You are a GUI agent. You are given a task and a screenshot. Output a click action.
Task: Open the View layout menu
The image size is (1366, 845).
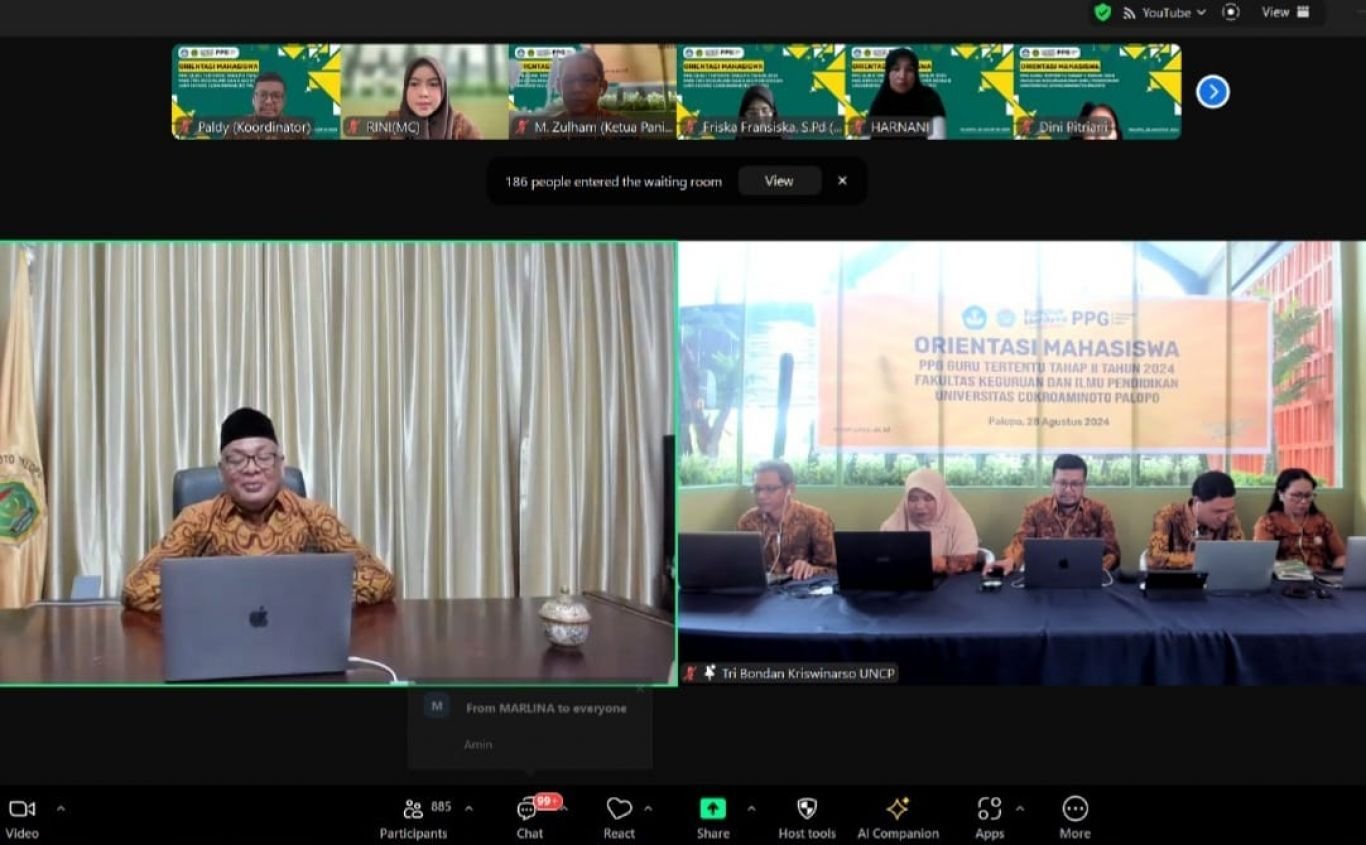(x=1285, y=12)
